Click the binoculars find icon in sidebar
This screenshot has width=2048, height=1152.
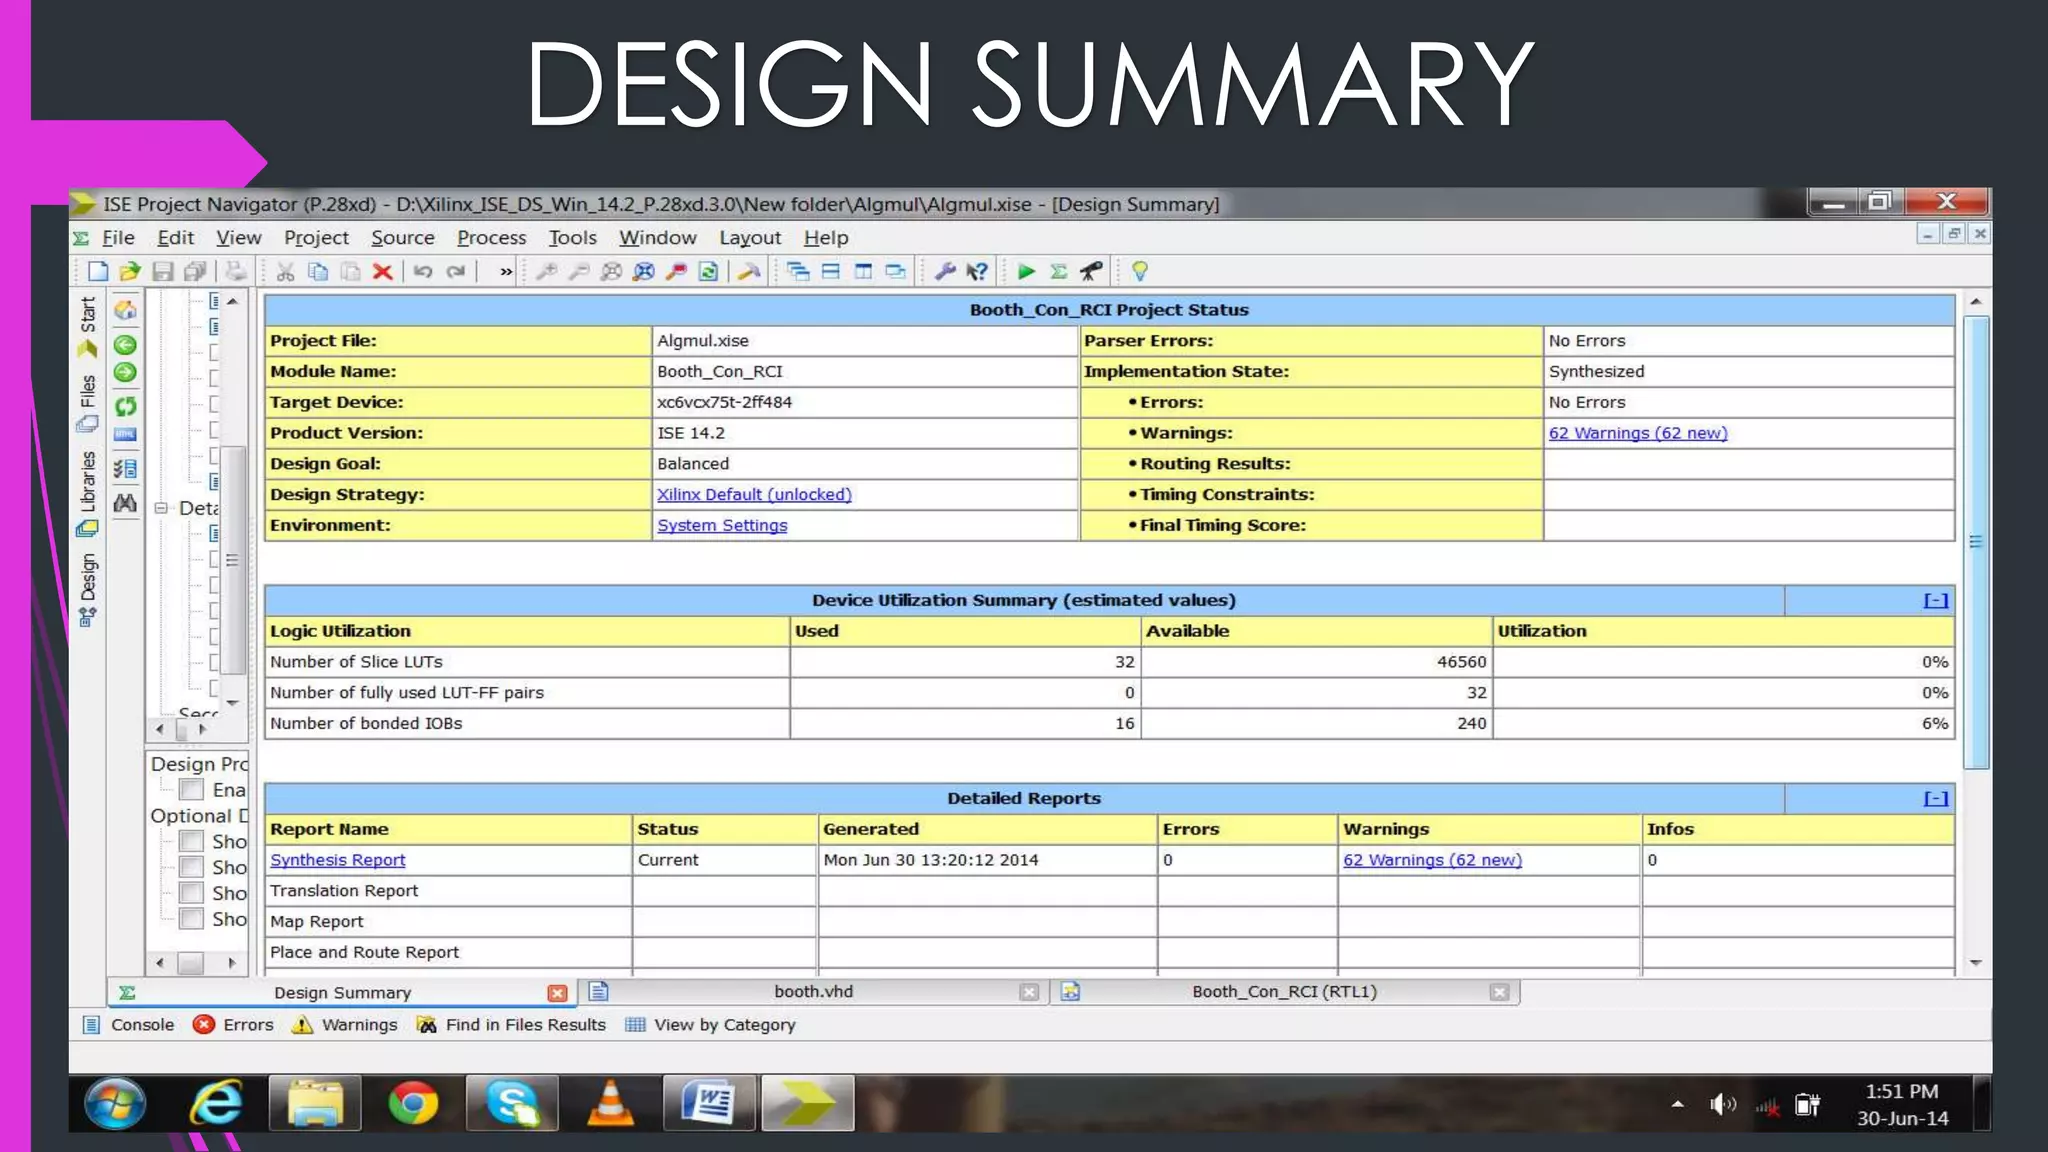(x=125, y=503)
